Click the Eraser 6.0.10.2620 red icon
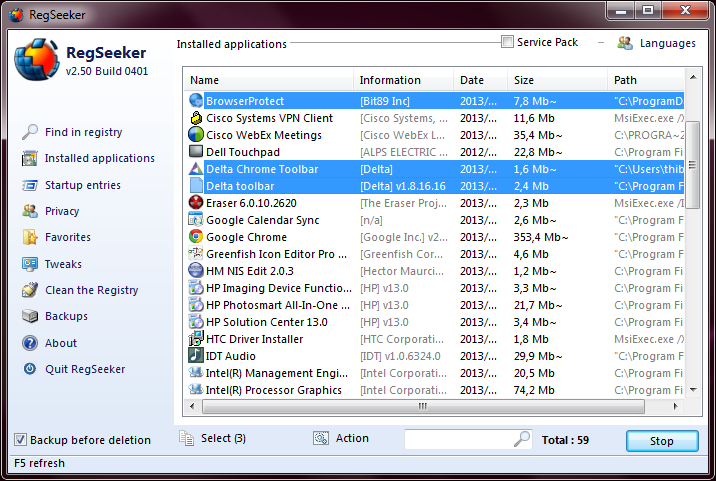This screenshot has height=481, width=716. pyautogui.click(x=196, y=202)
